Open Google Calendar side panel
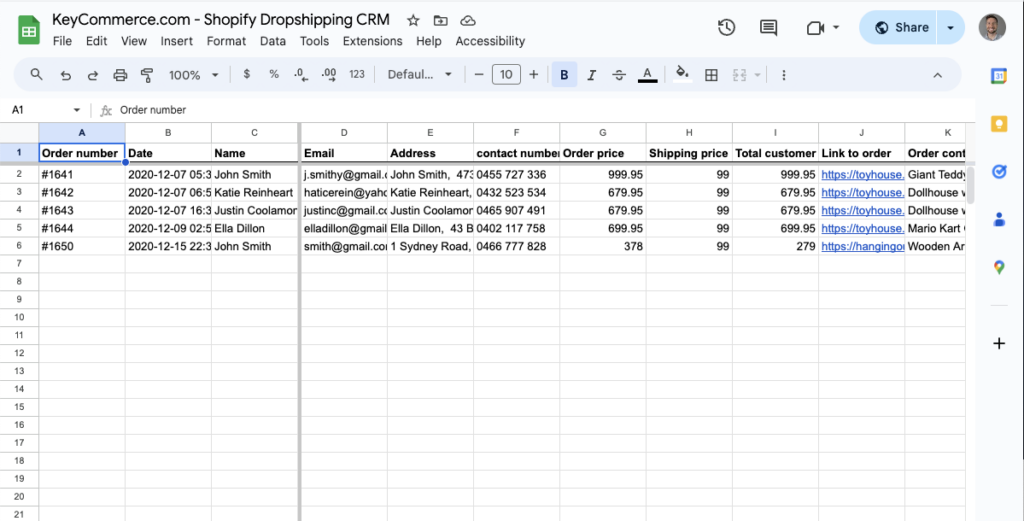1024x521 pixels. click(999, 76)
